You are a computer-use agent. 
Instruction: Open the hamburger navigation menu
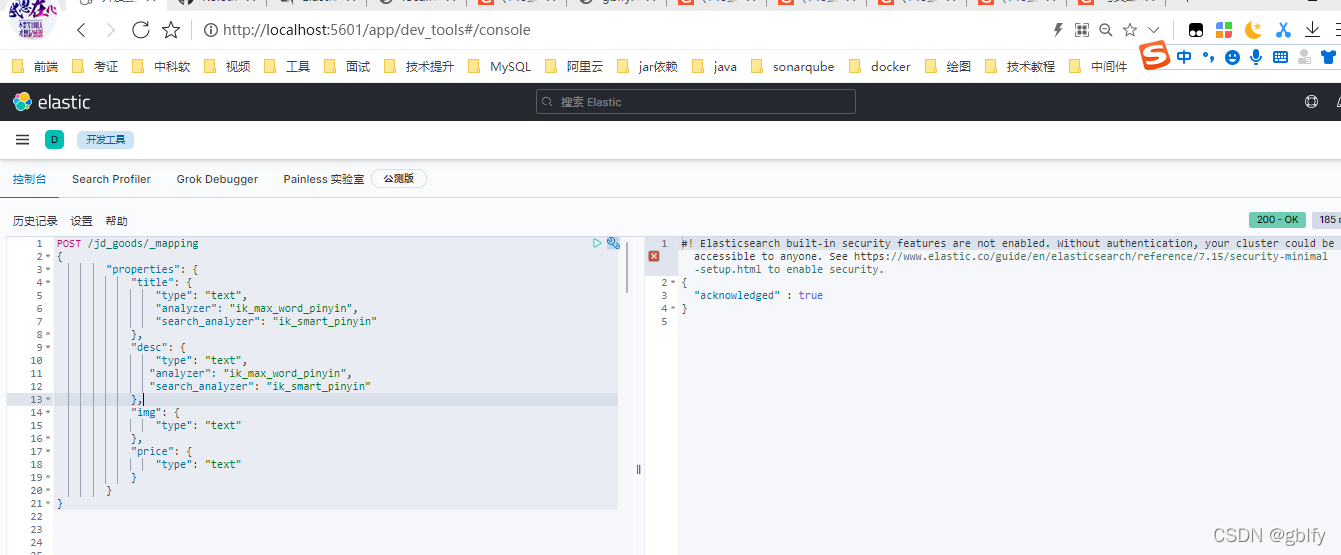[22, 140]
